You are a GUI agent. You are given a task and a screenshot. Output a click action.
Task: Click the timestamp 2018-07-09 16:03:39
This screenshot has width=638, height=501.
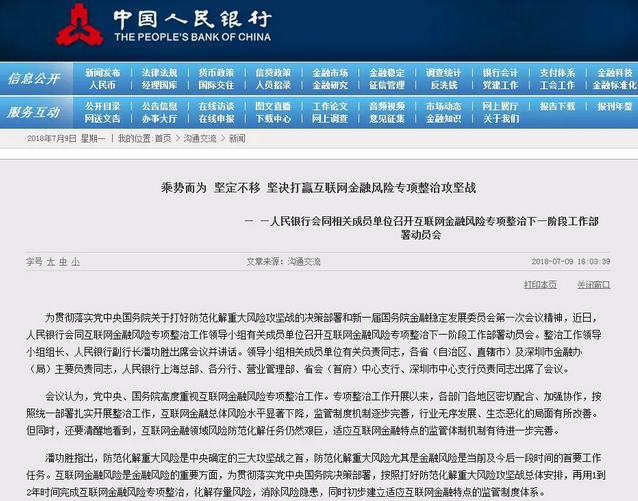tap(571, 262)
